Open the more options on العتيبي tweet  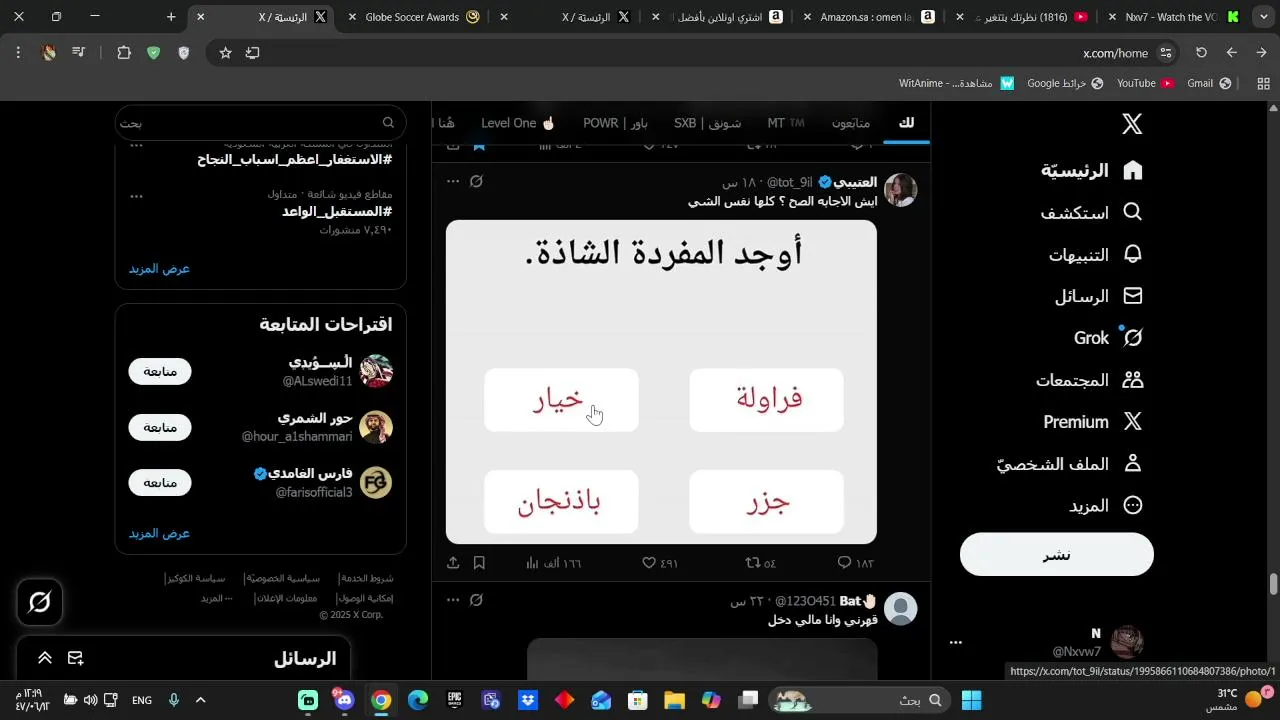pyautogui.click(x=453, y=181)
